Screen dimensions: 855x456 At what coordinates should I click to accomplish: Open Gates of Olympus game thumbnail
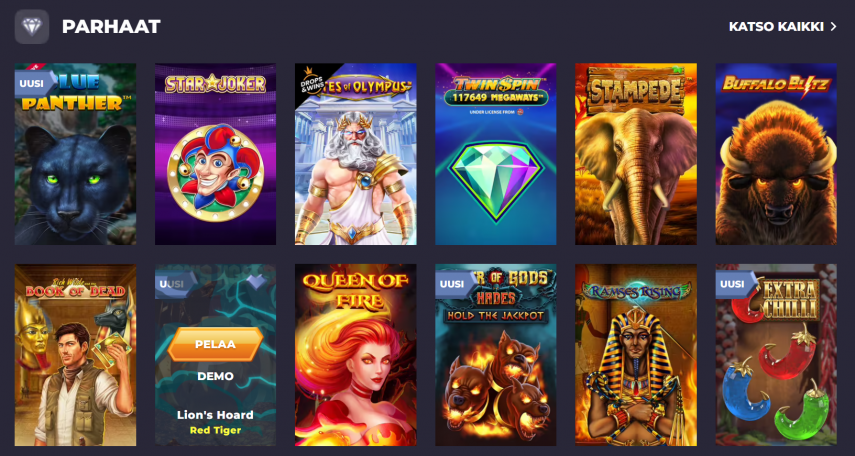tap(356, 154)
